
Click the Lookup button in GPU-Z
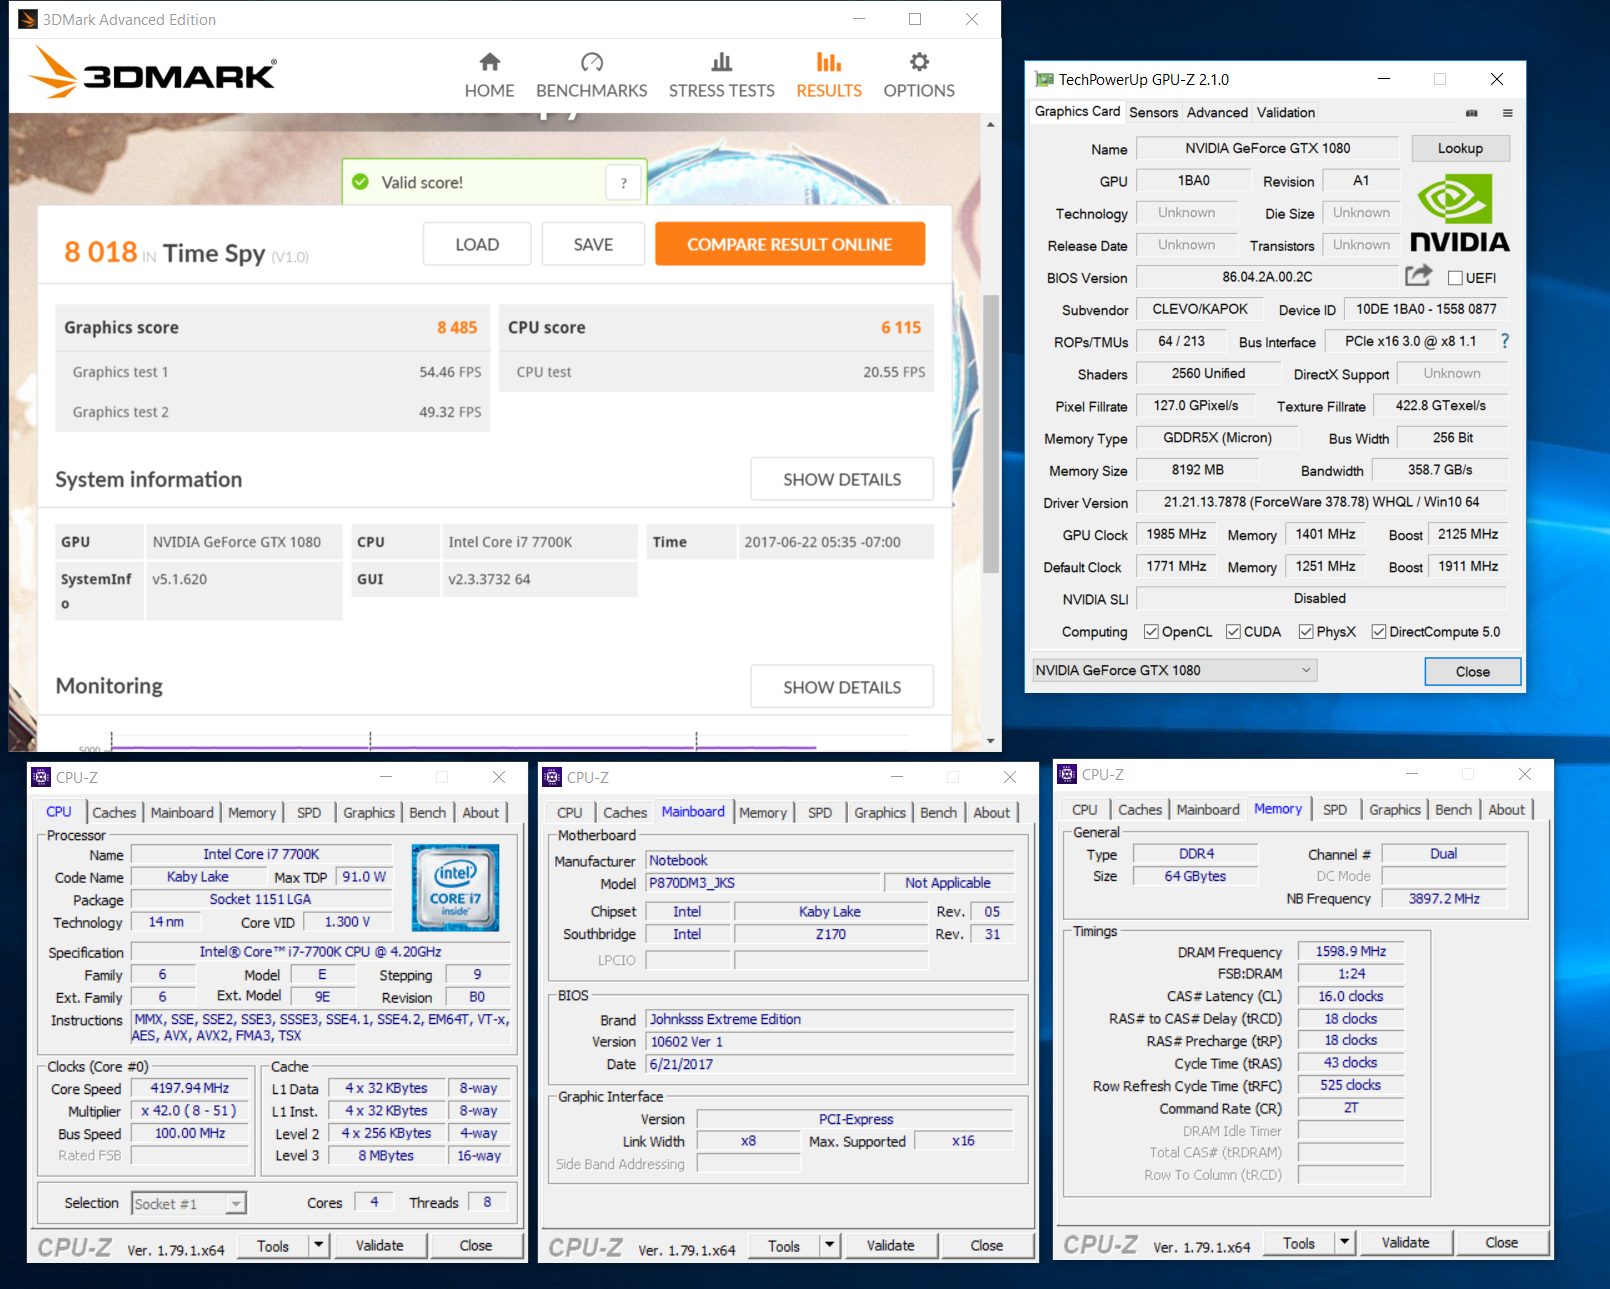tap(1460, 149)
